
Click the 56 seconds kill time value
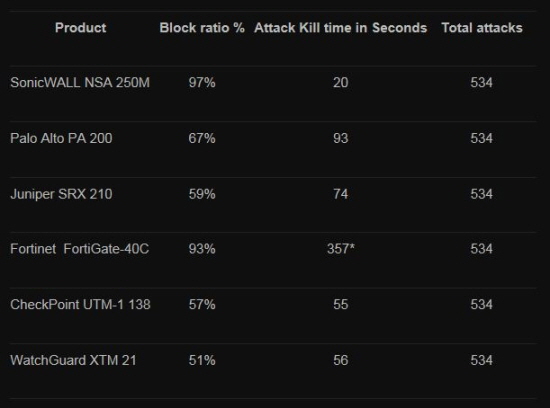click(x=341, y=360)
